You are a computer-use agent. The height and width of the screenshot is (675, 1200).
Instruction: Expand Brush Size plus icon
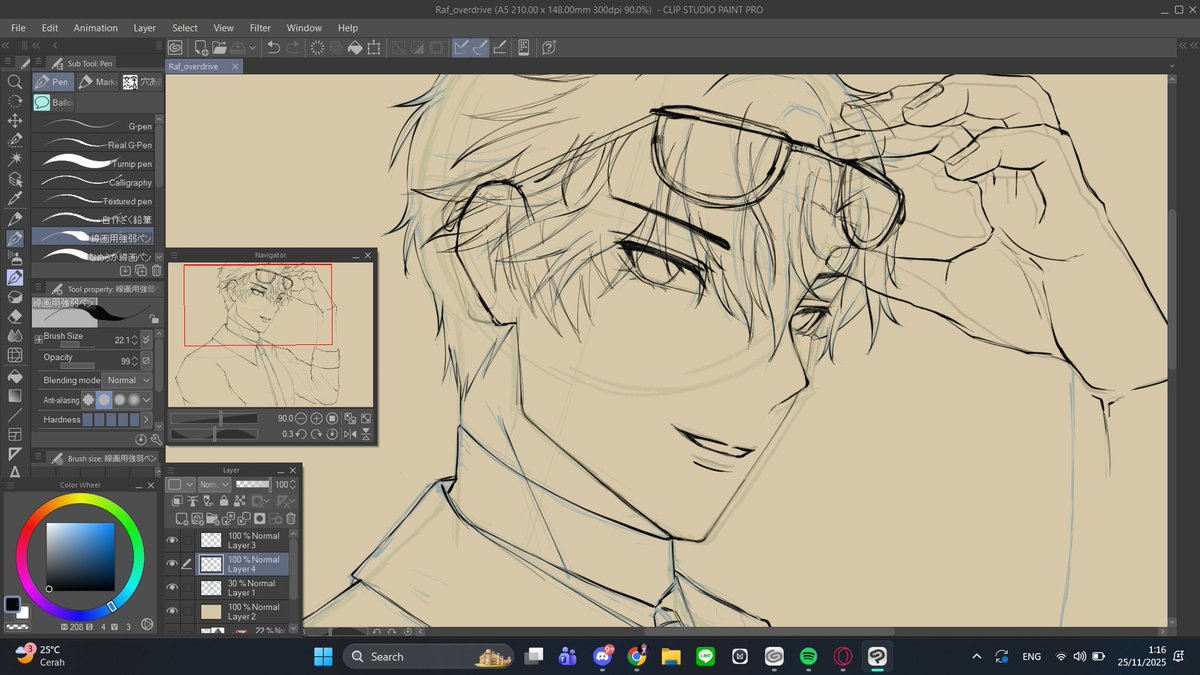(x=39, y=338)
